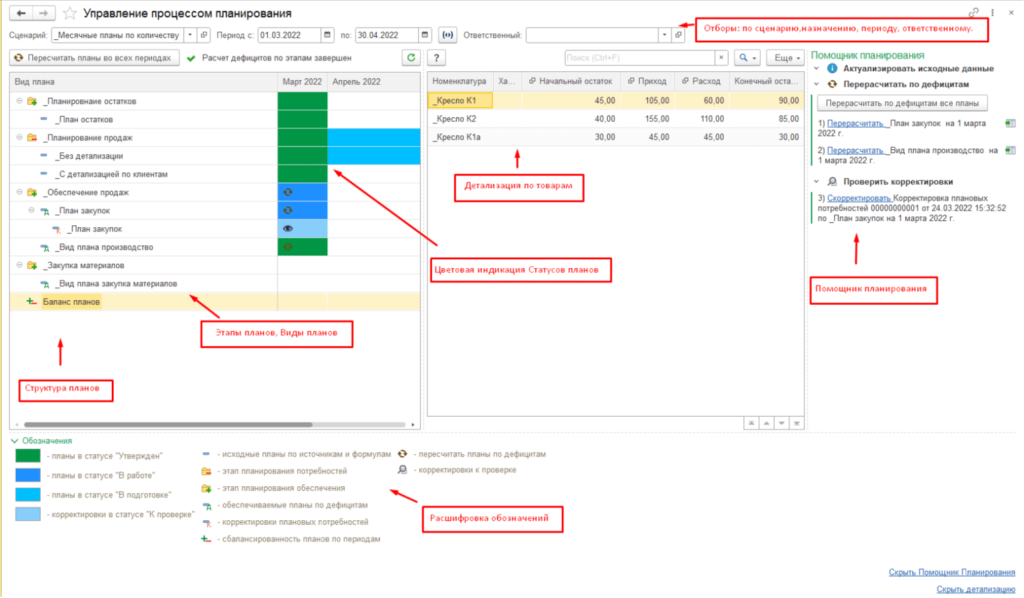The image size is (1024, 598).
Task: Add form to favorites with star icon
Action: tap(69, 14)
